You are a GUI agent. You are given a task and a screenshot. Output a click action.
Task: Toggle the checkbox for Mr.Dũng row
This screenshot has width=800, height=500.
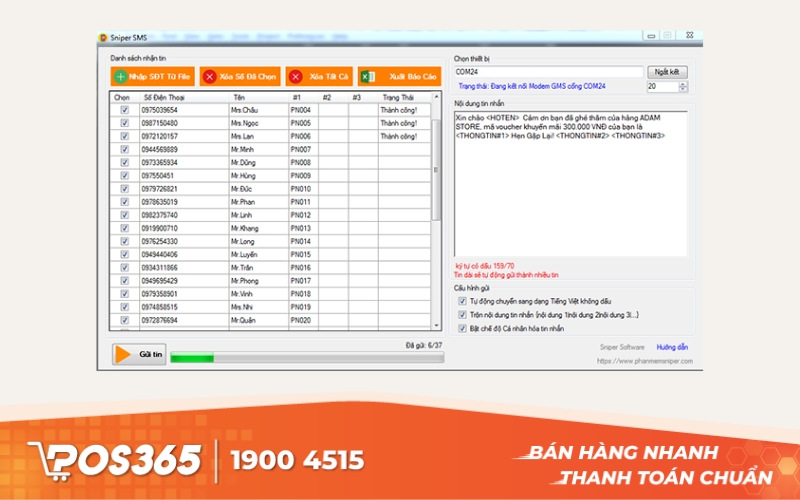click(124, 162)
